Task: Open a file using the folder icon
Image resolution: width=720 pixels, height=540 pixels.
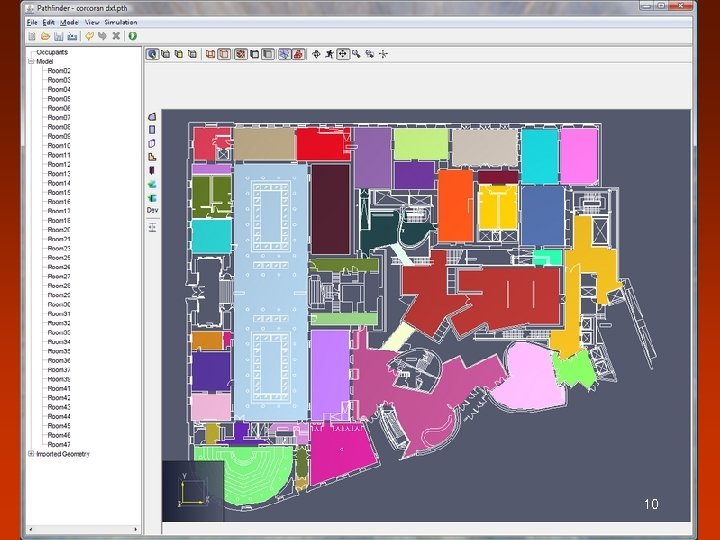Action: point(45,36)
